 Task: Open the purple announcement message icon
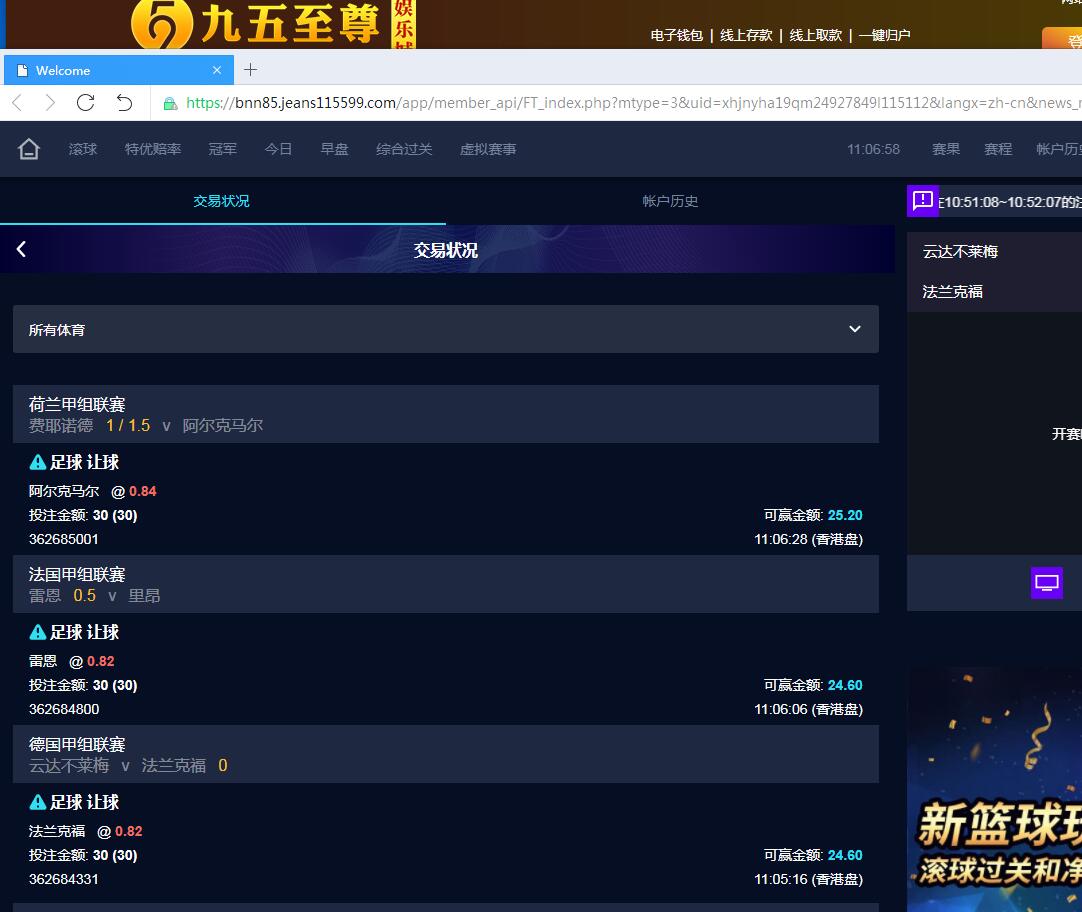pos(923,201)
